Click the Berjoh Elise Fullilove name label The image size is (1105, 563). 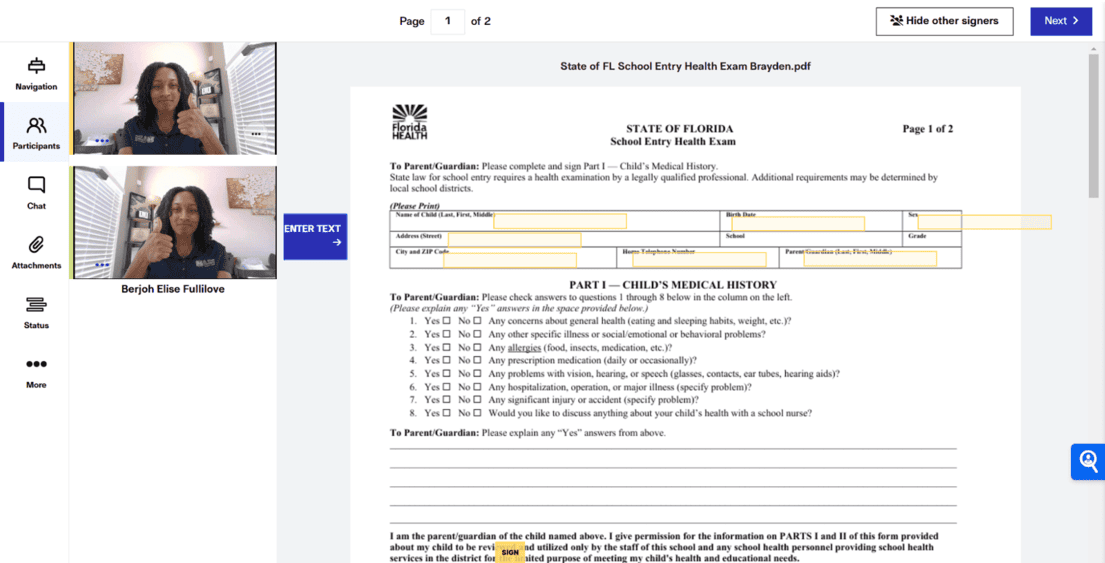point(173,289)
